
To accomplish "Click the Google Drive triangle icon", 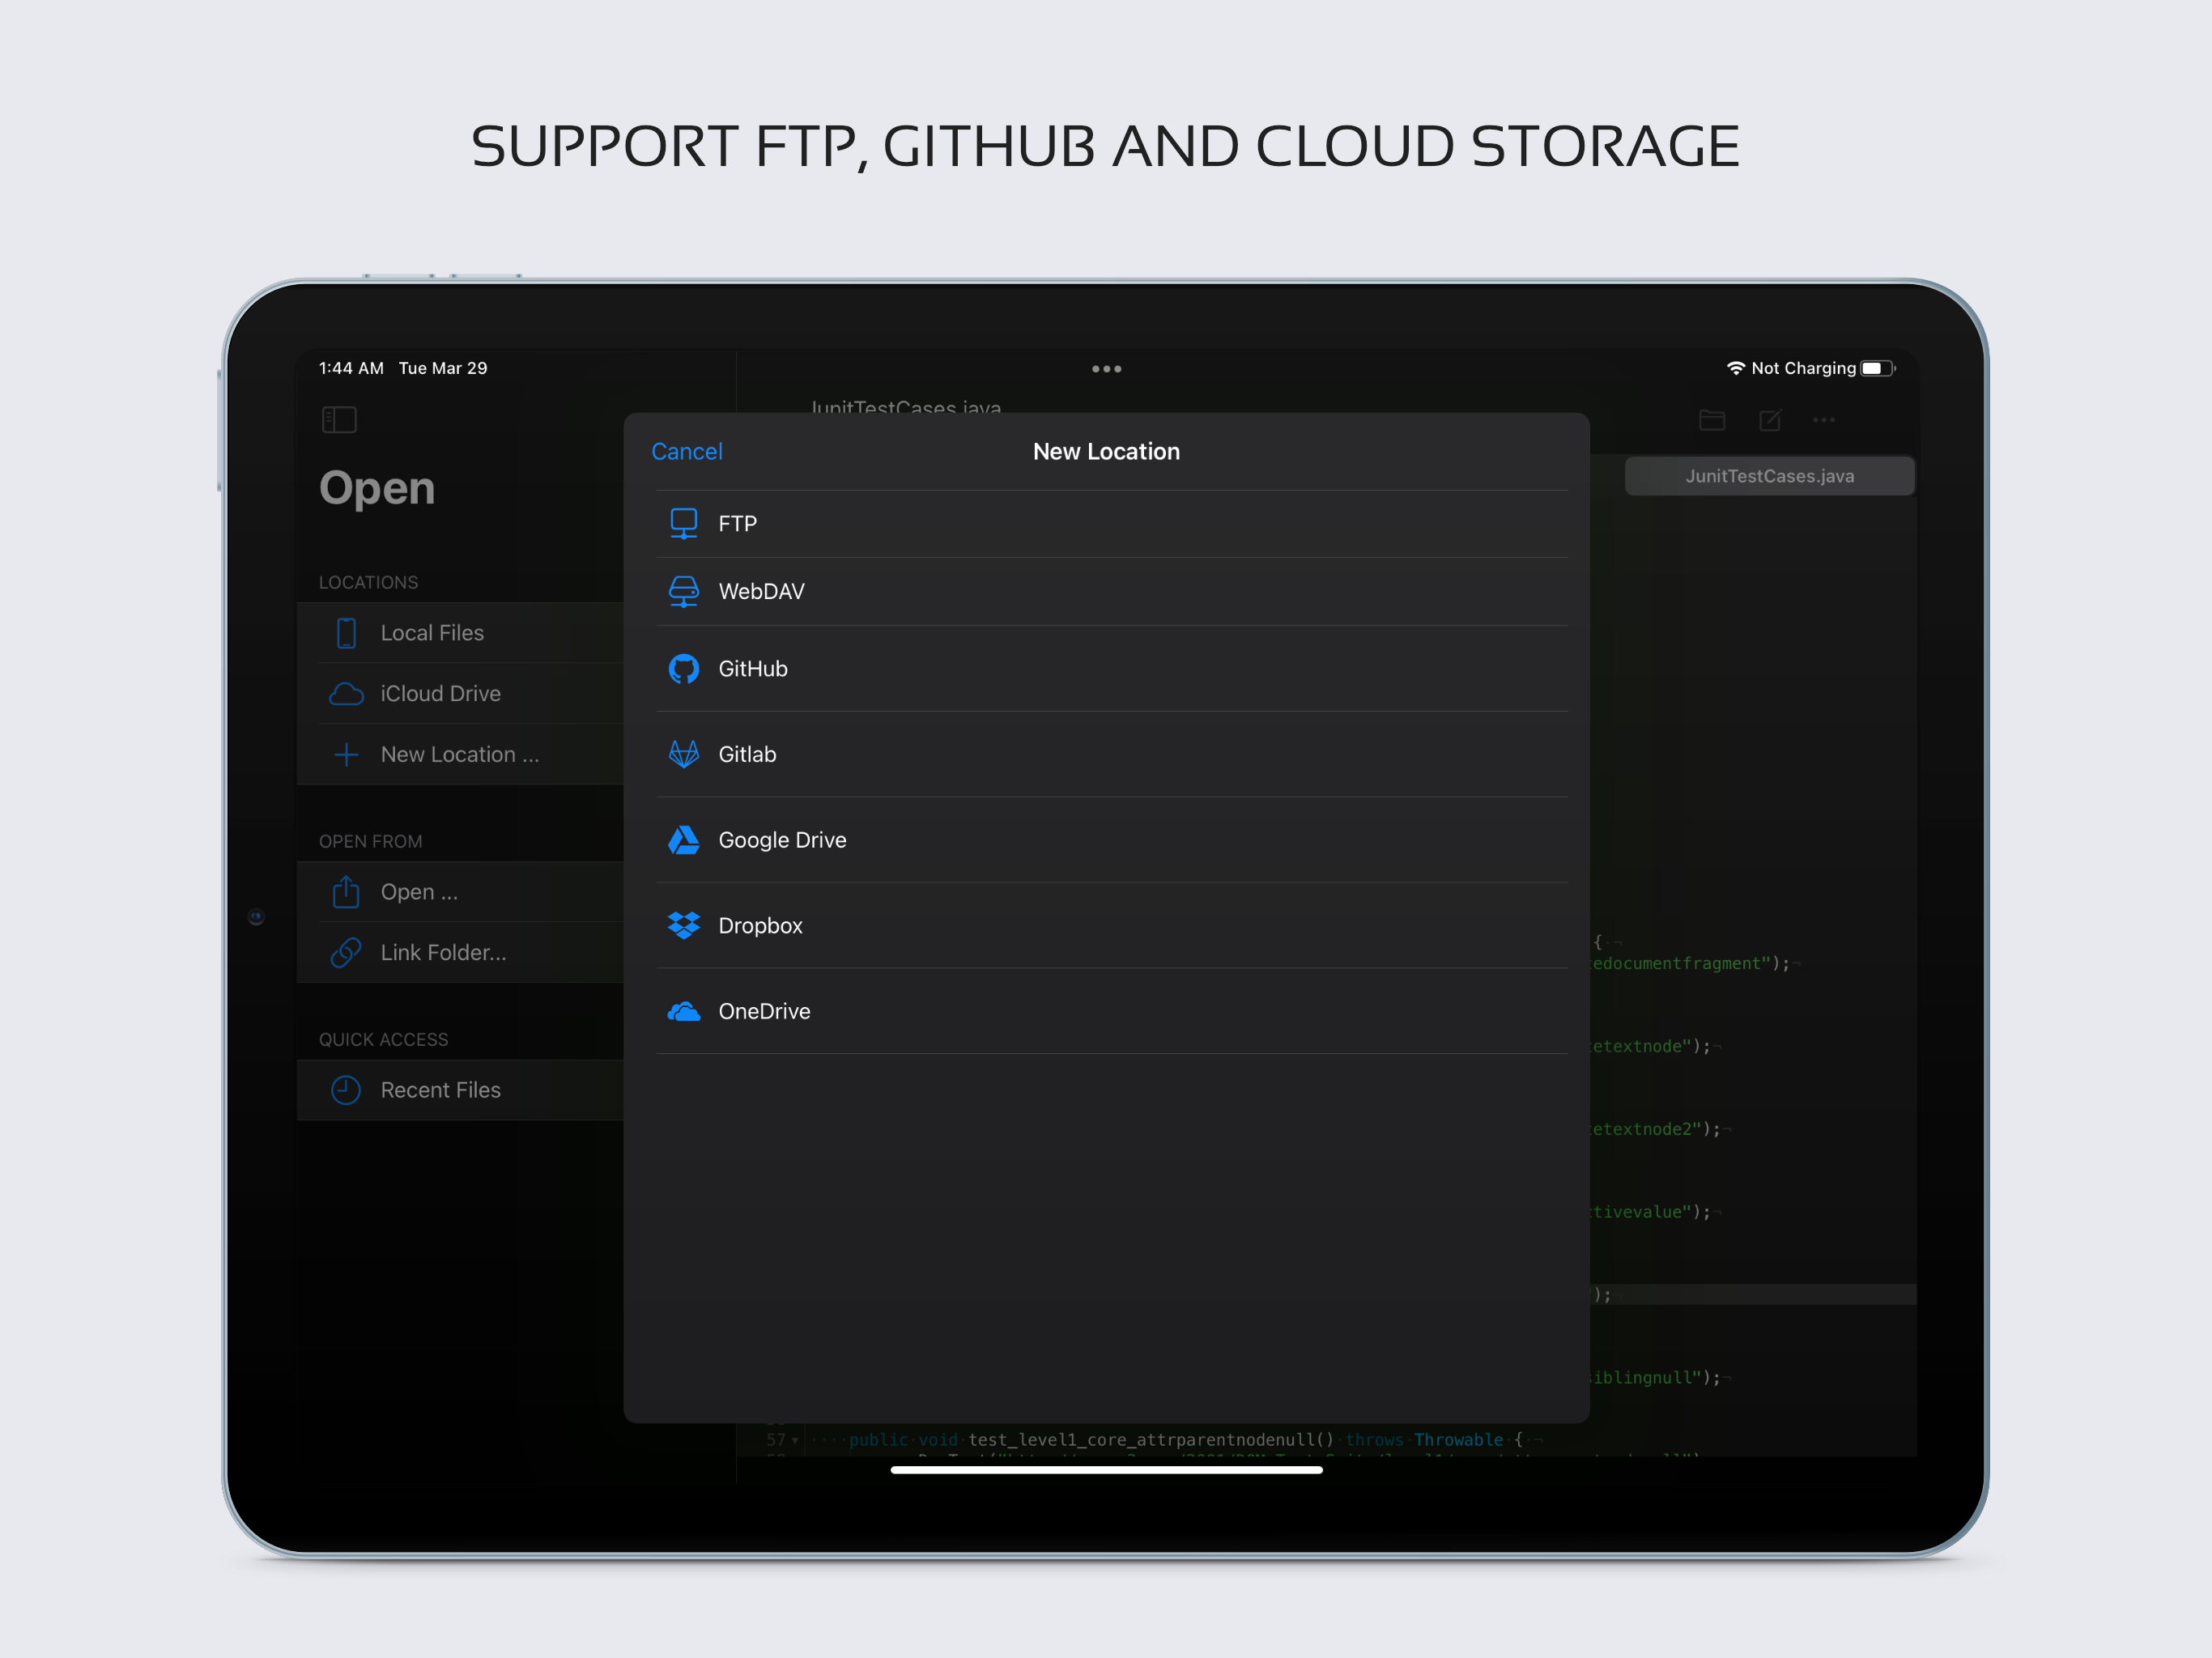I will [x=683, y=840].
